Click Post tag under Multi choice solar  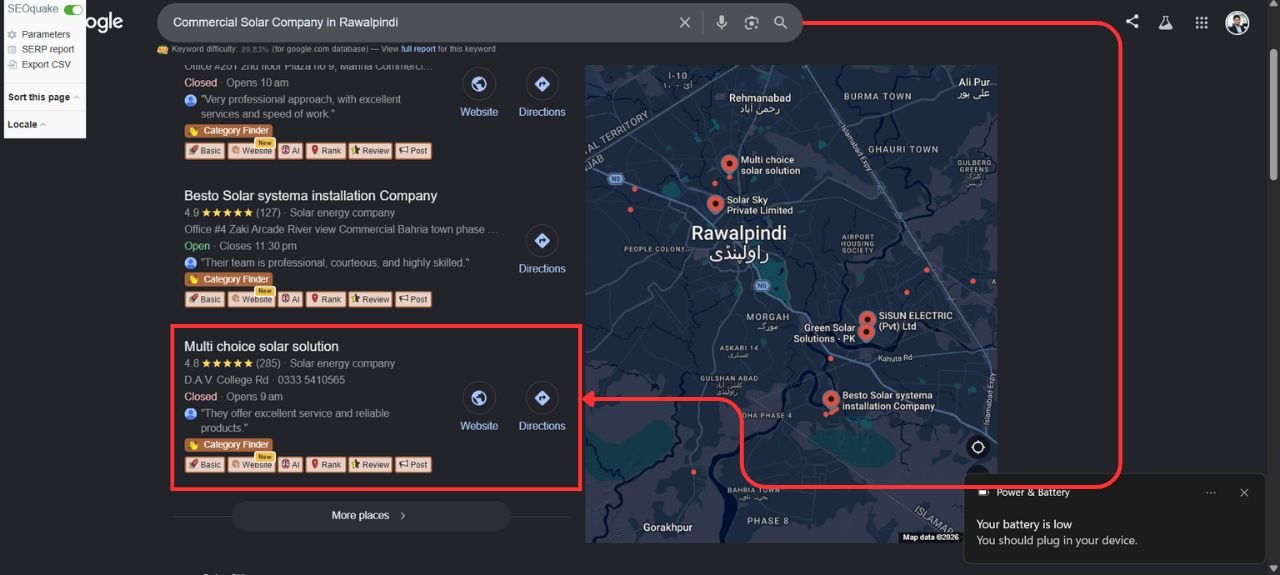tap(413, 464)
